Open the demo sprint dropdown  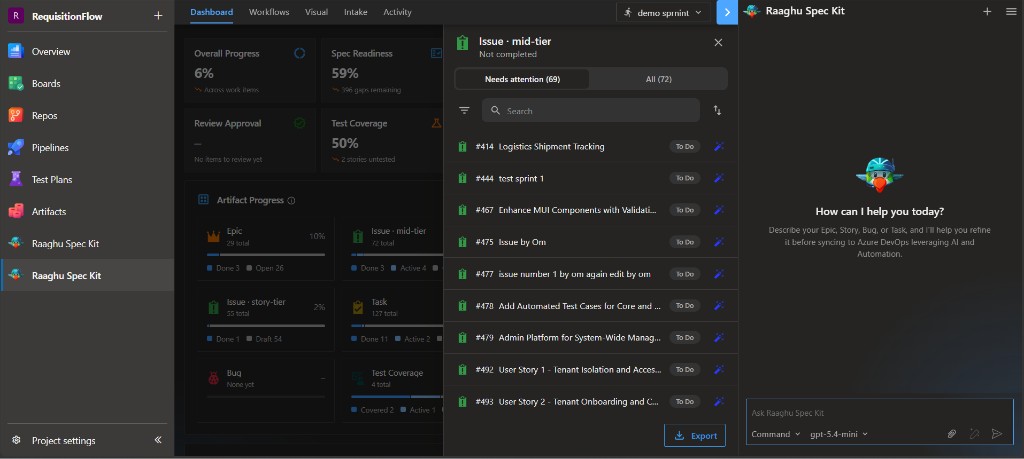663,12
